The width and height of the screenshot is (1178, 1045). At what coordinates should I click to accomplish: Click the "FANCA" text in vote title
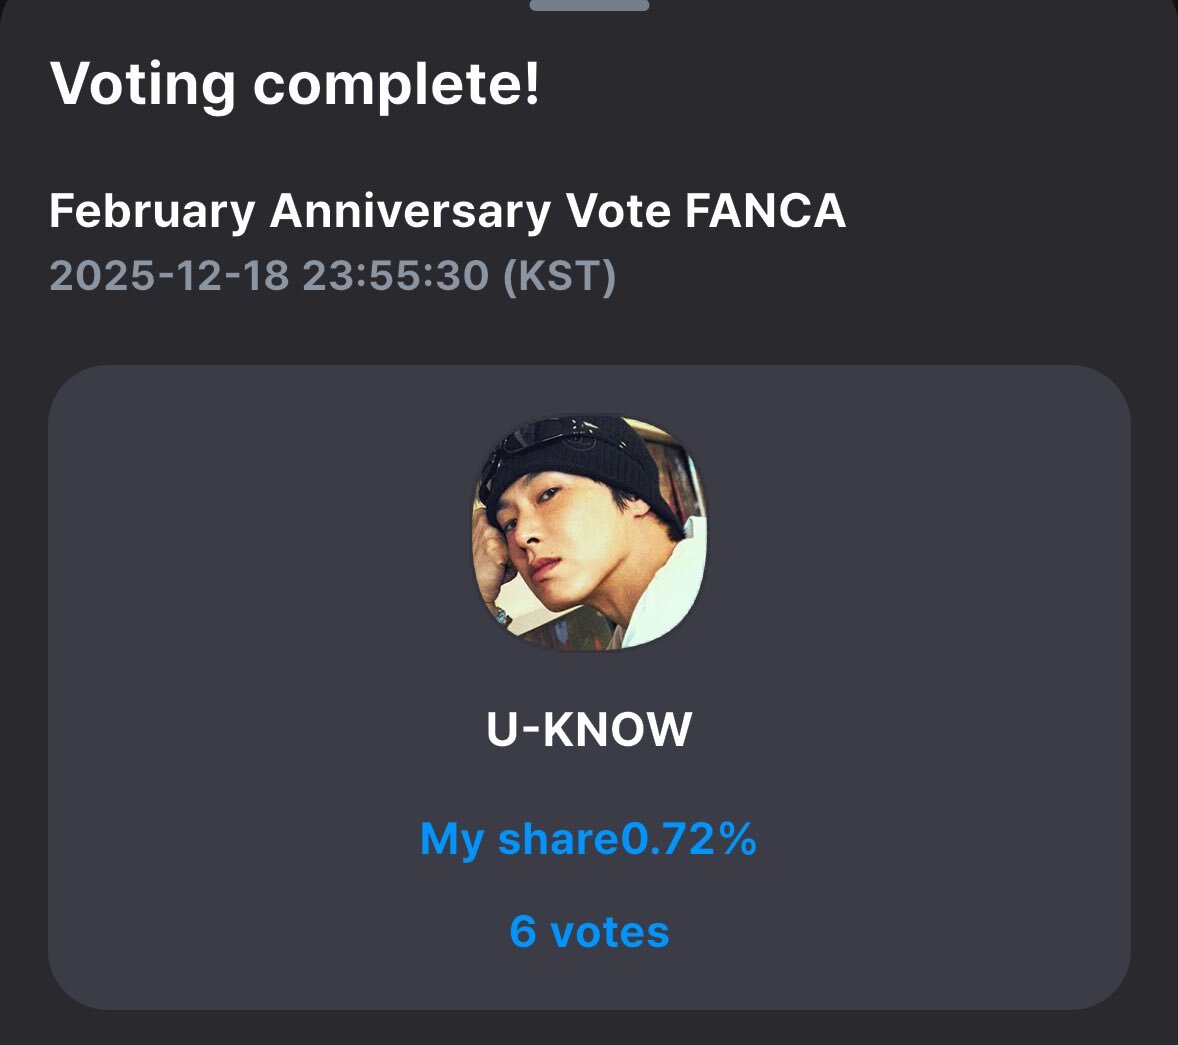tap(765, 212)
